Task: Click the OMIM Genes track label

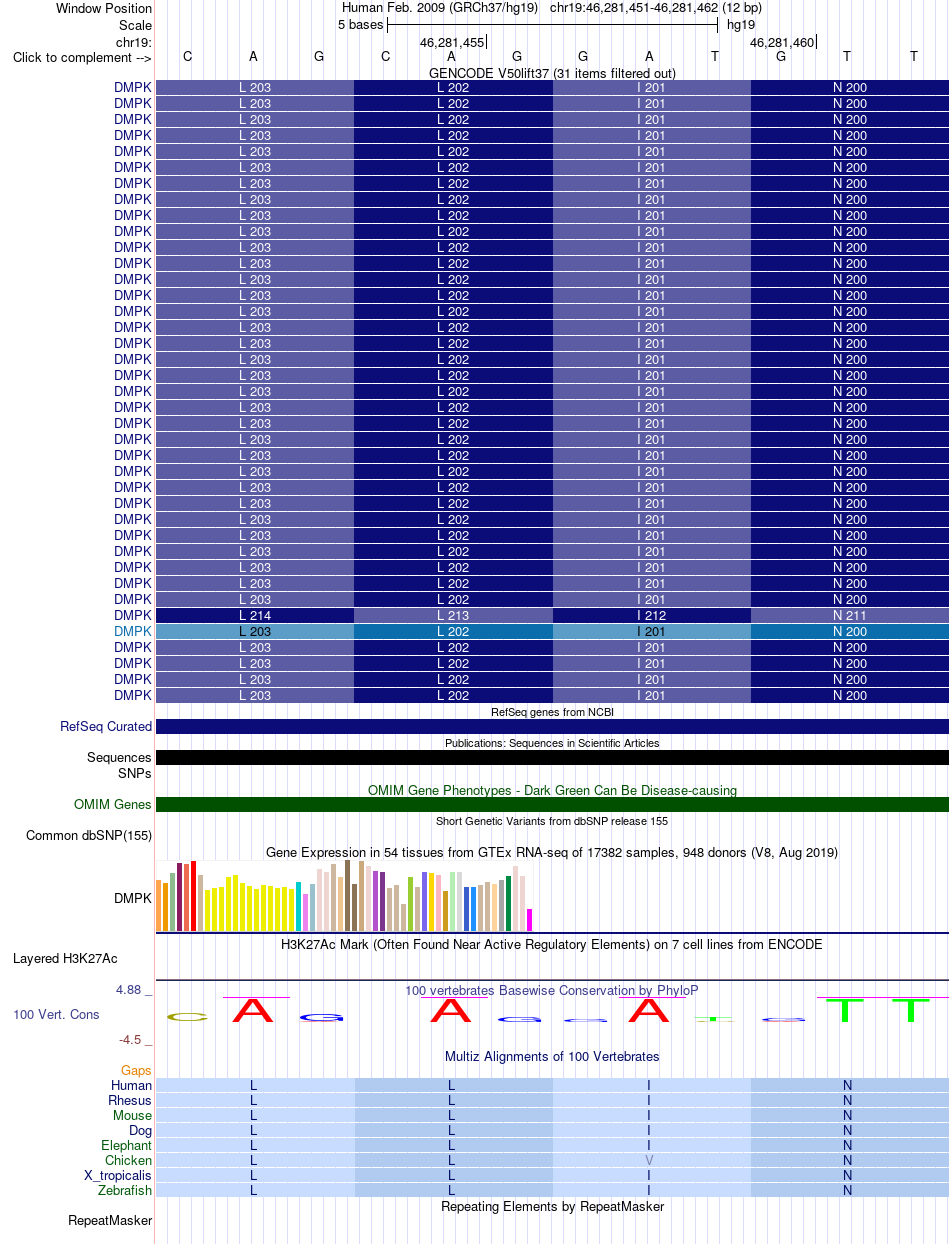Action: click(x=112, y=804)
